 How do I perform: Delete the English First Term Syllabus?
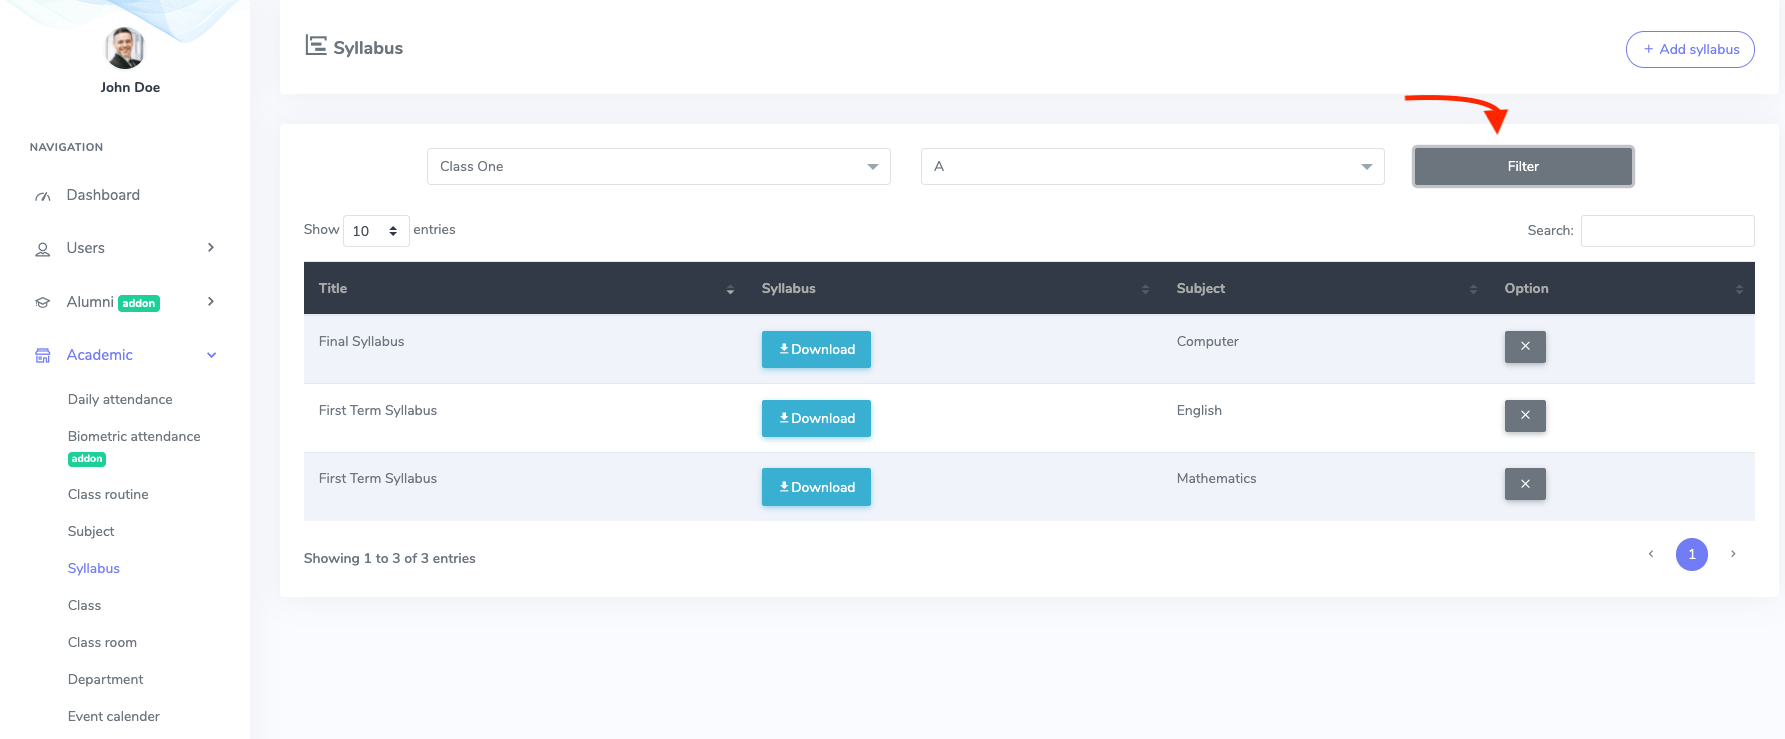[1524, 416]
